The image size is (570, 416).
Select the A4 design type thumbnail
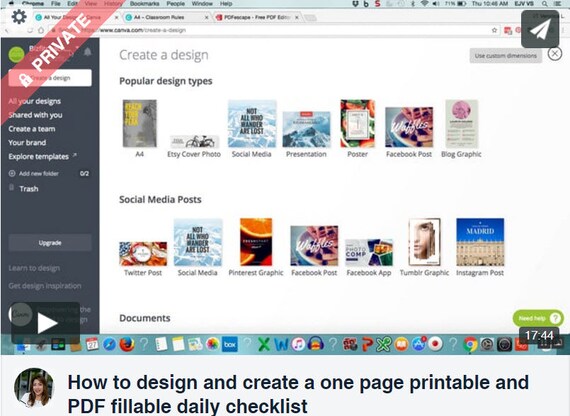point(140,124)
